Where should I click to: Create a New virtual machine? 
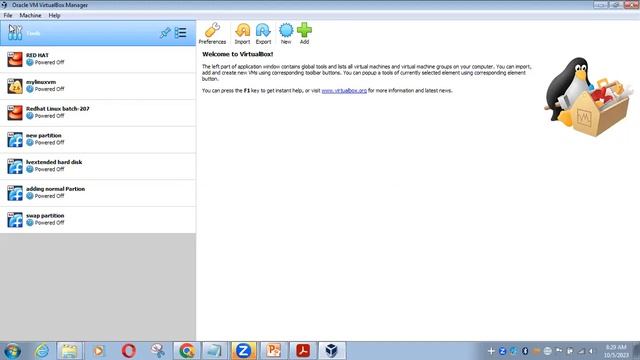[286, 33]
